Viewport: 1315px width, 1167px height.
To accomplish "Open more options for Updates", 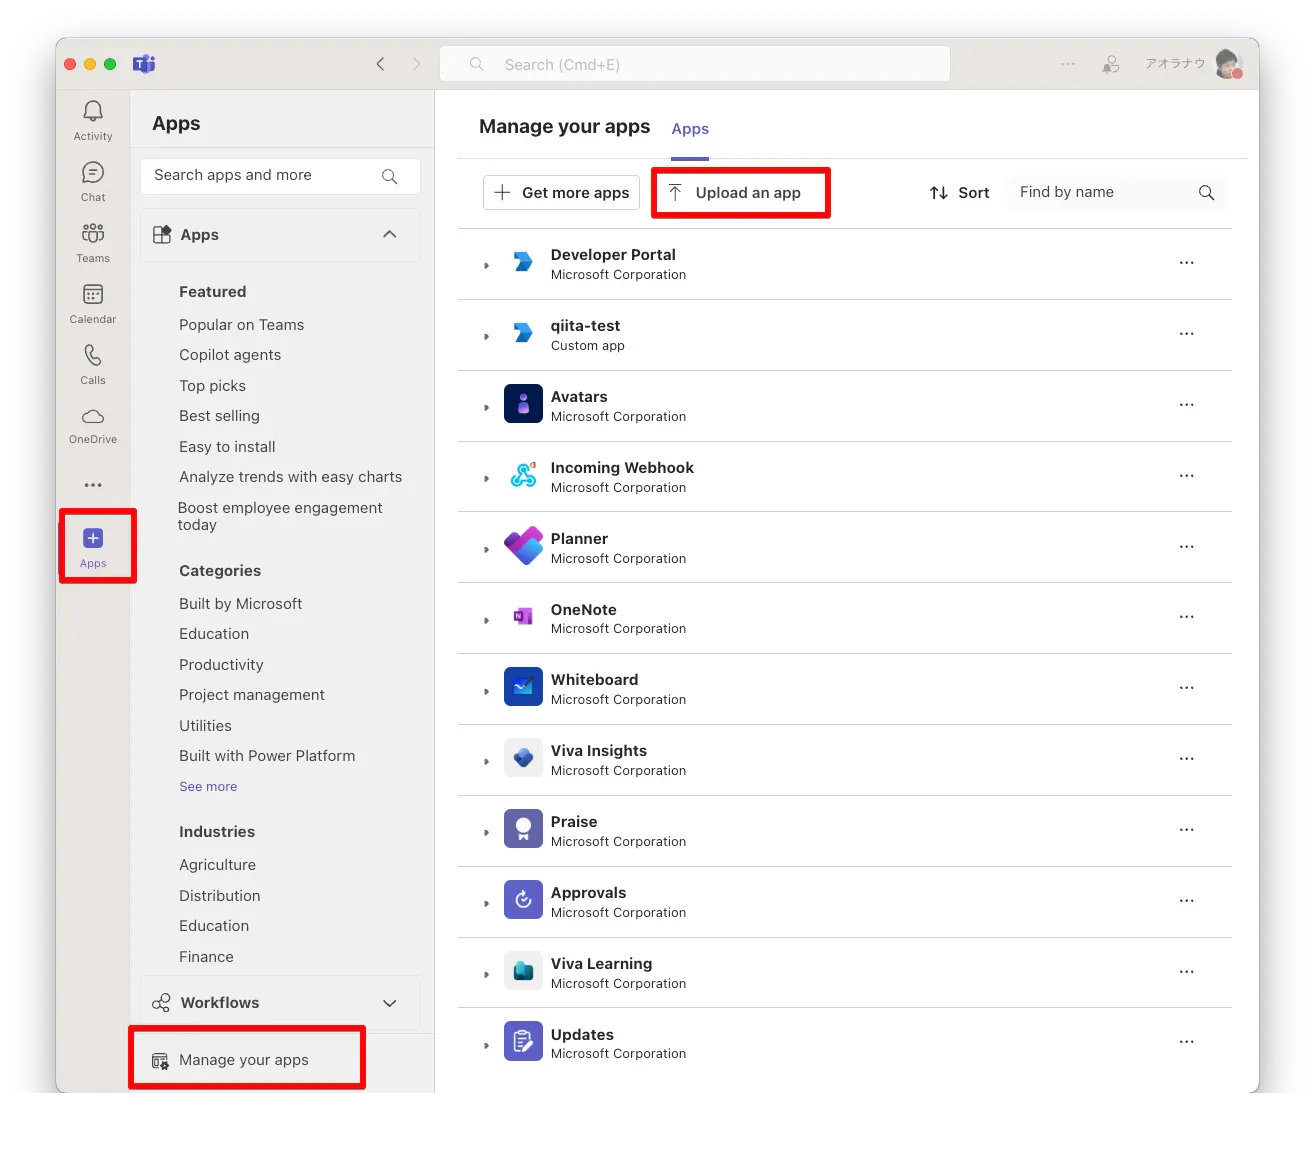I will pyautogui.click(x=1187, y=1042).
